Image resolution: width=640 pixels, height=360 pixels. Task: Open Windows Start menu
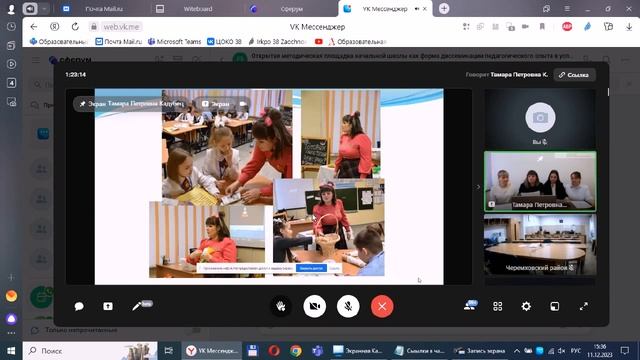pyautogui.click(x=11, y=351)
